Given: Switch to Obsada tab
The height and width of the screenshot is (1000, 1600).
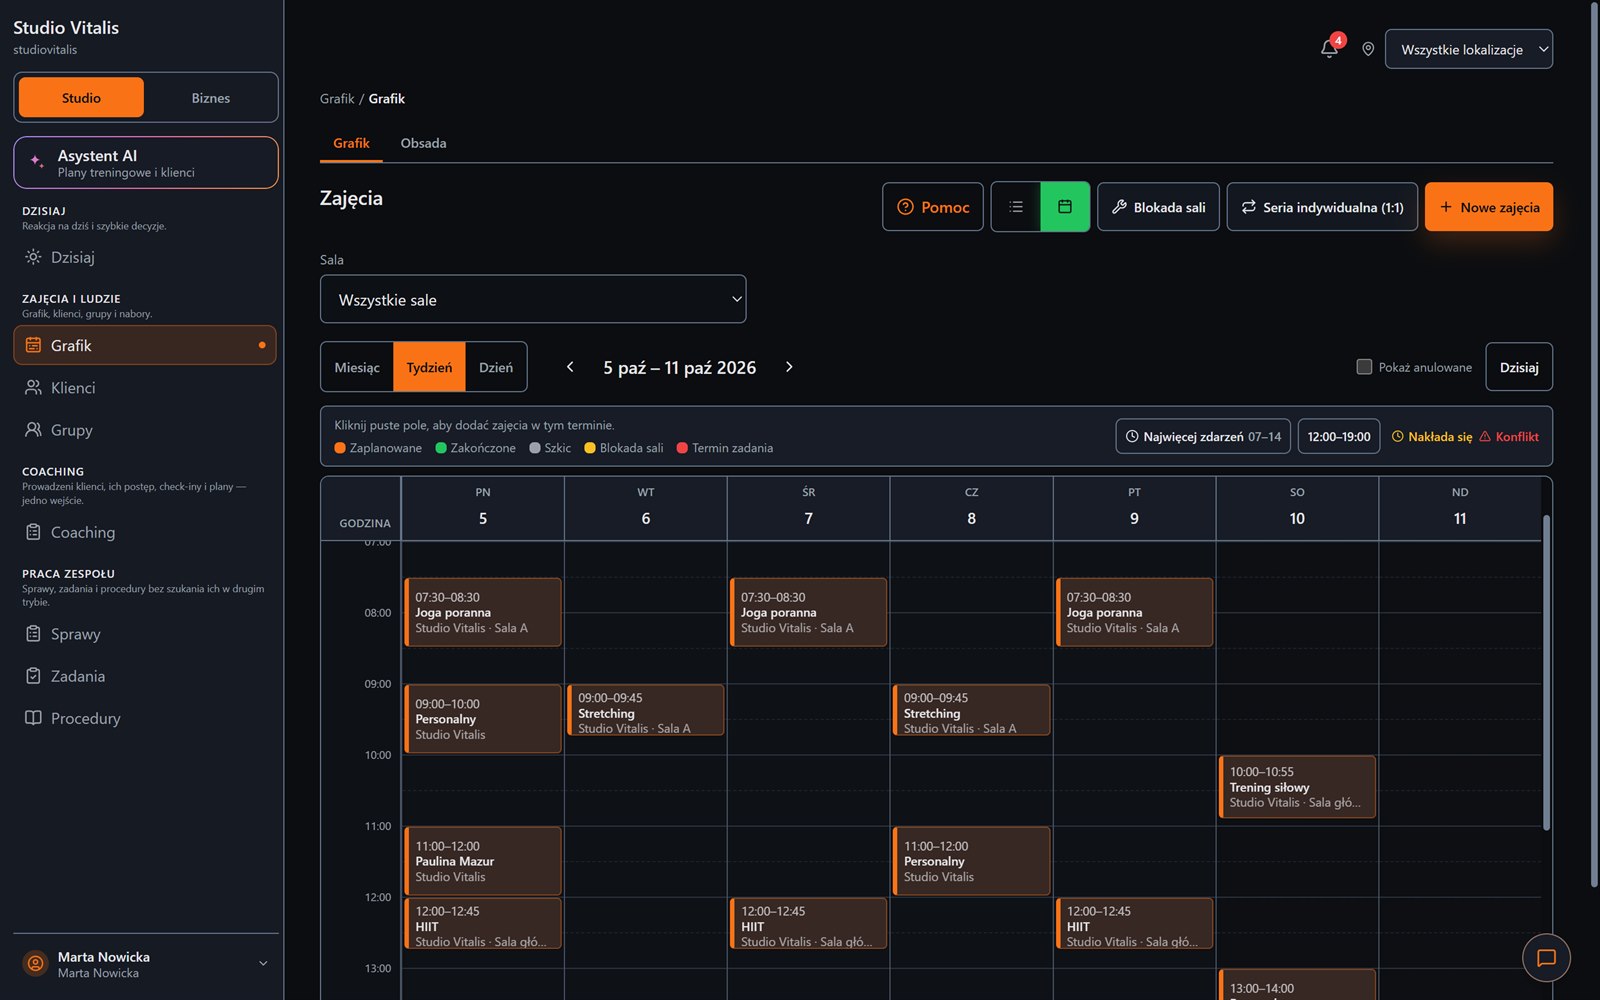Looking at the screenshot, I should pos(424,143).
